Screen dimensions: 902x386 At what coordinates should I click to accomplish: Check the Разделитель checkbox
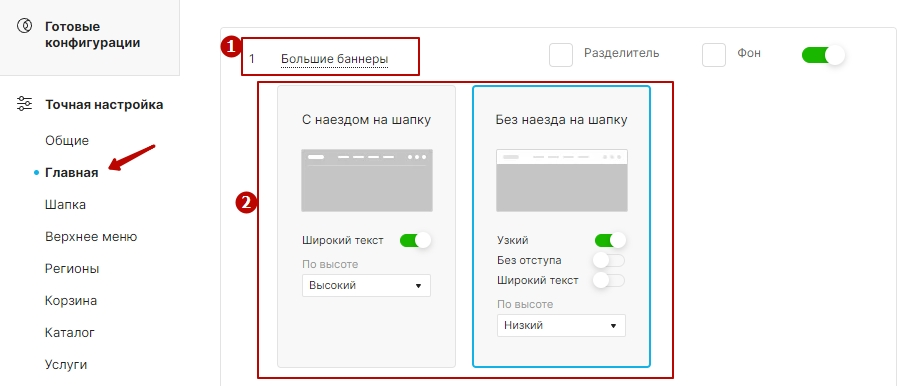point(561,55)
